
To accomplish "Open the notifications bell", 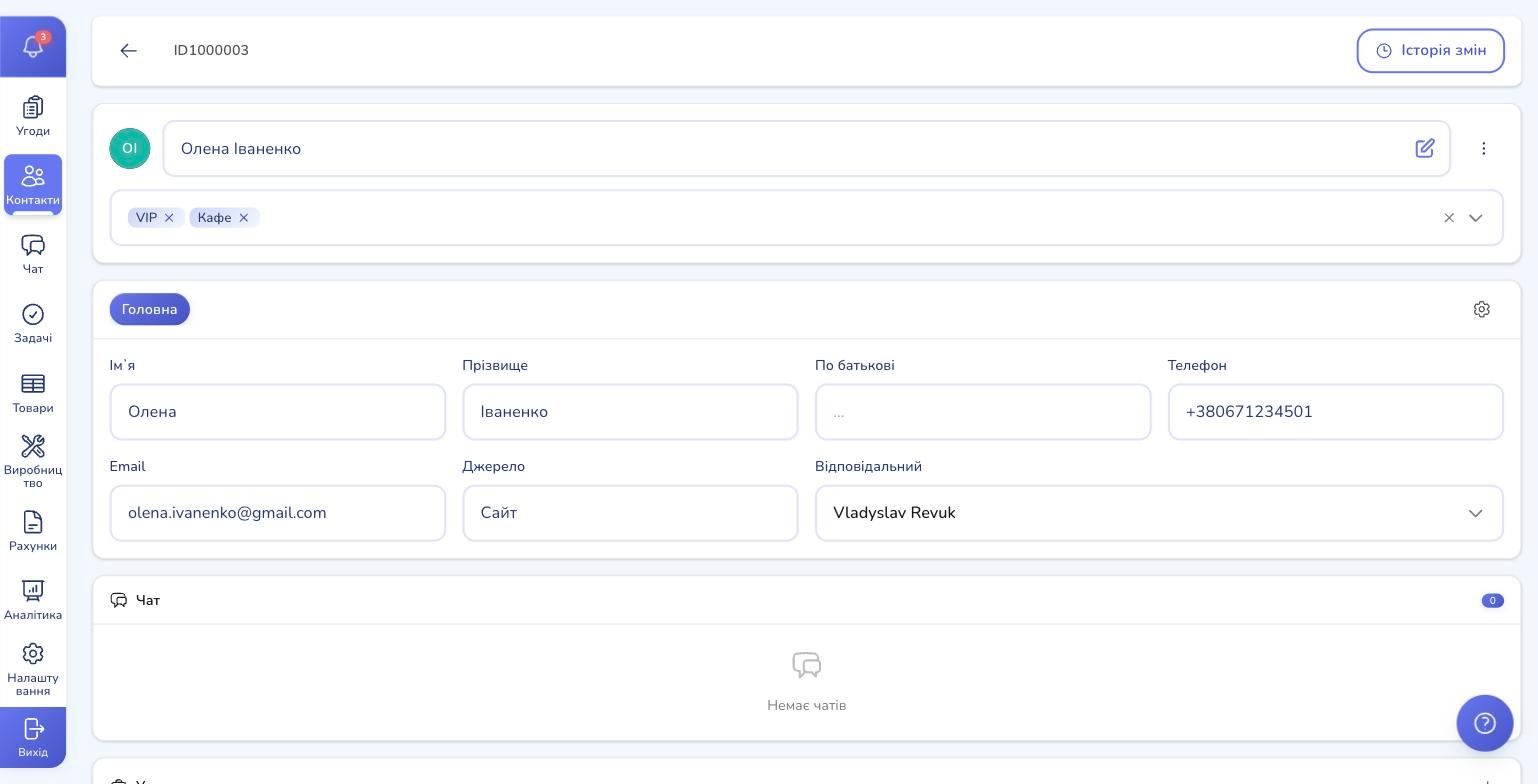I will (33, 46).
